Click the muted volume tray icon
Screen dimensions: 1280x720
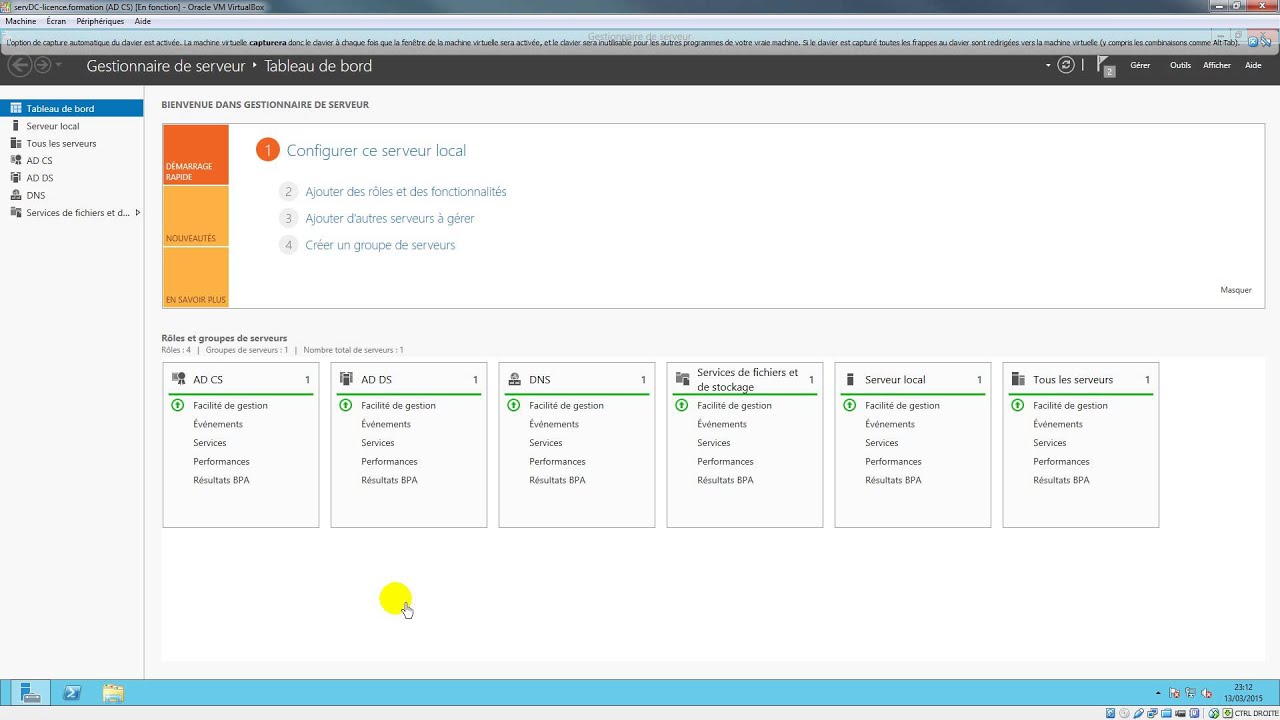(1206, 693)
